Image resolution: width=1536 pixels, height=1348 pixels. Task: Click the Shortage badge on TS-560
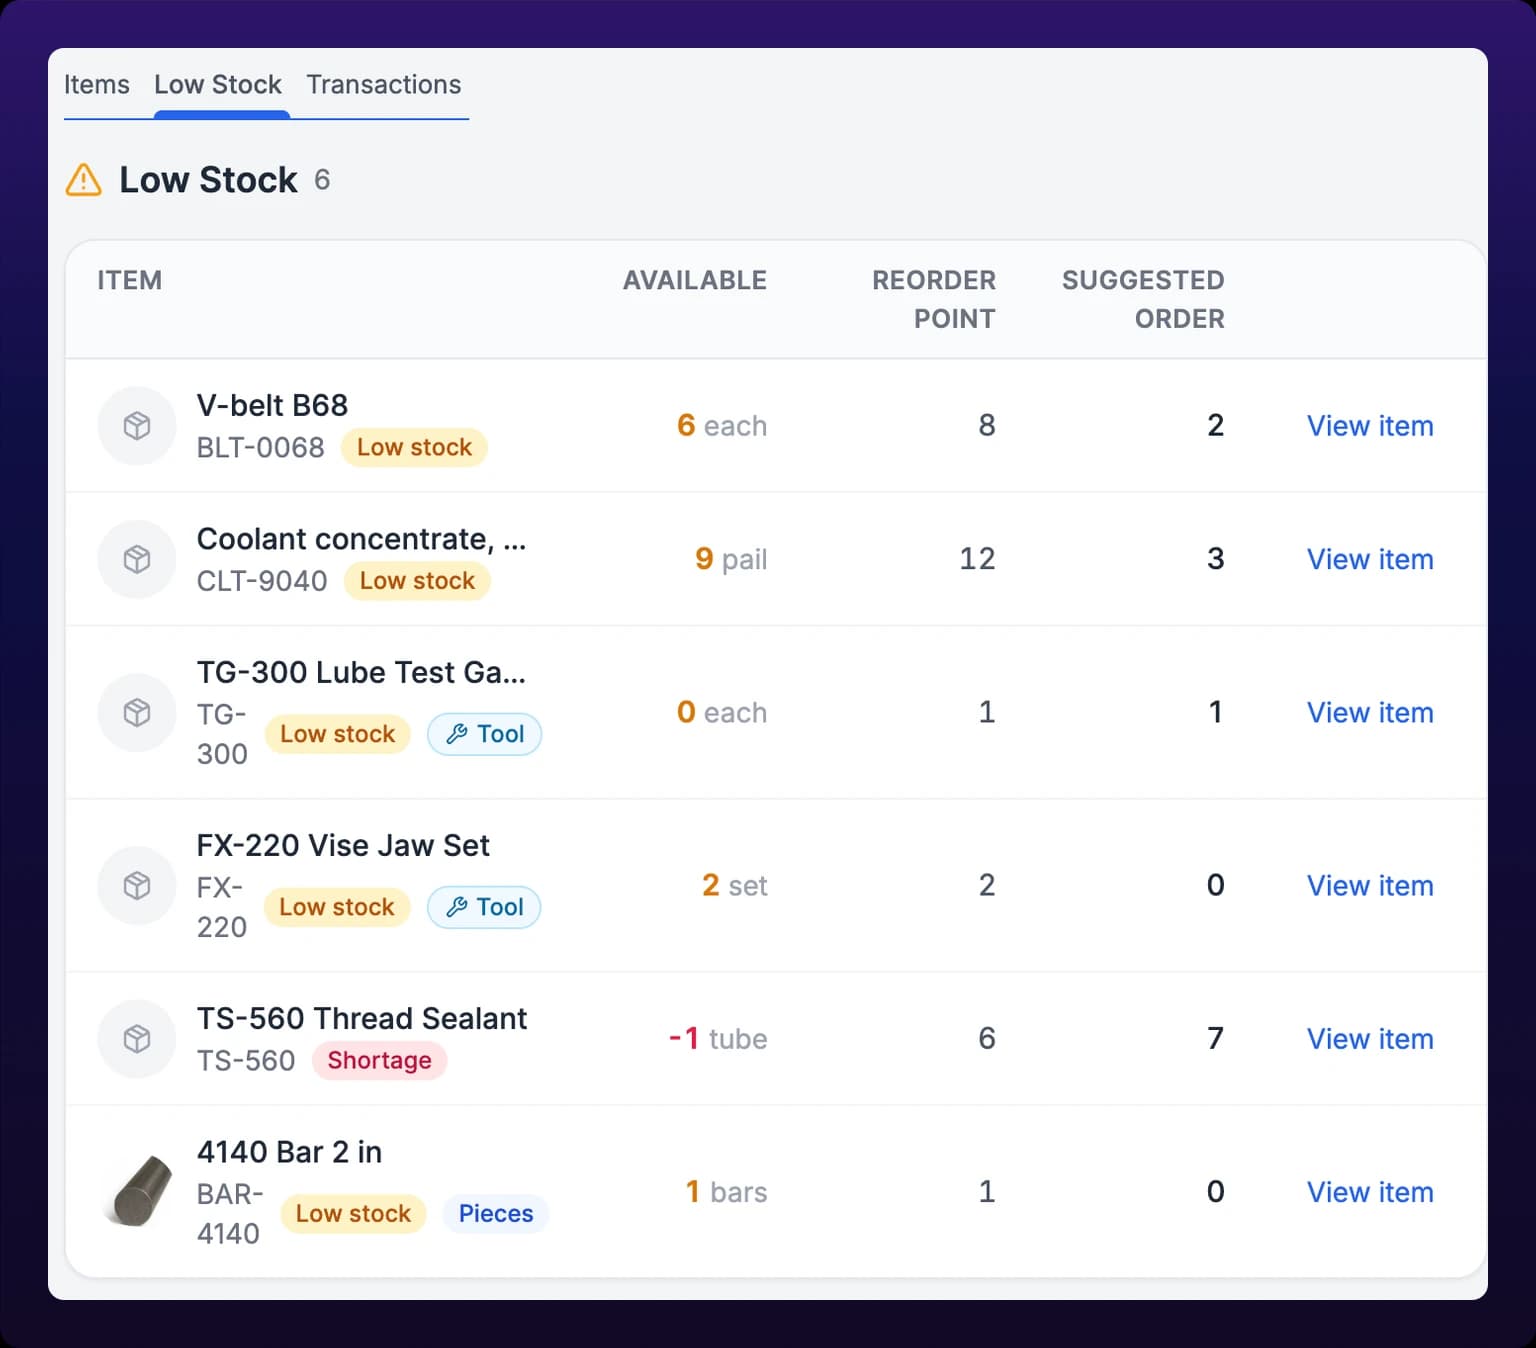pos(379,1060)
